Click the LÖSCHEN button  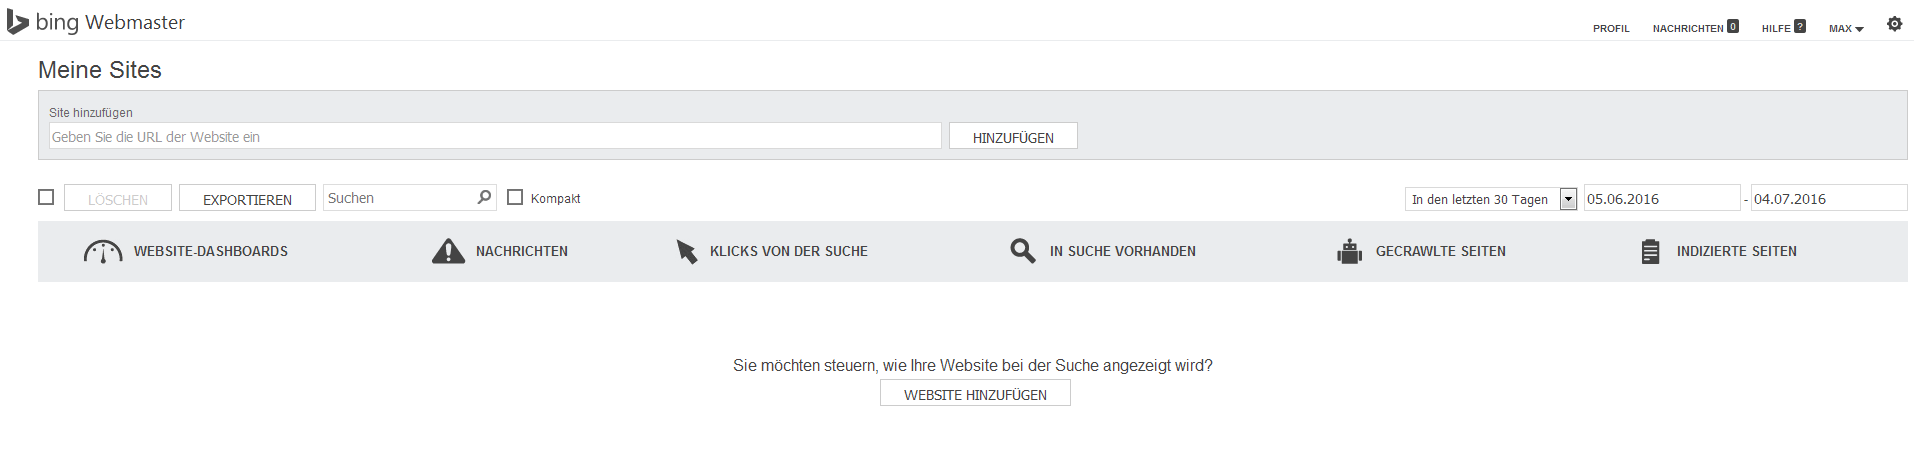pyautogui.click(x=118, y=198)
